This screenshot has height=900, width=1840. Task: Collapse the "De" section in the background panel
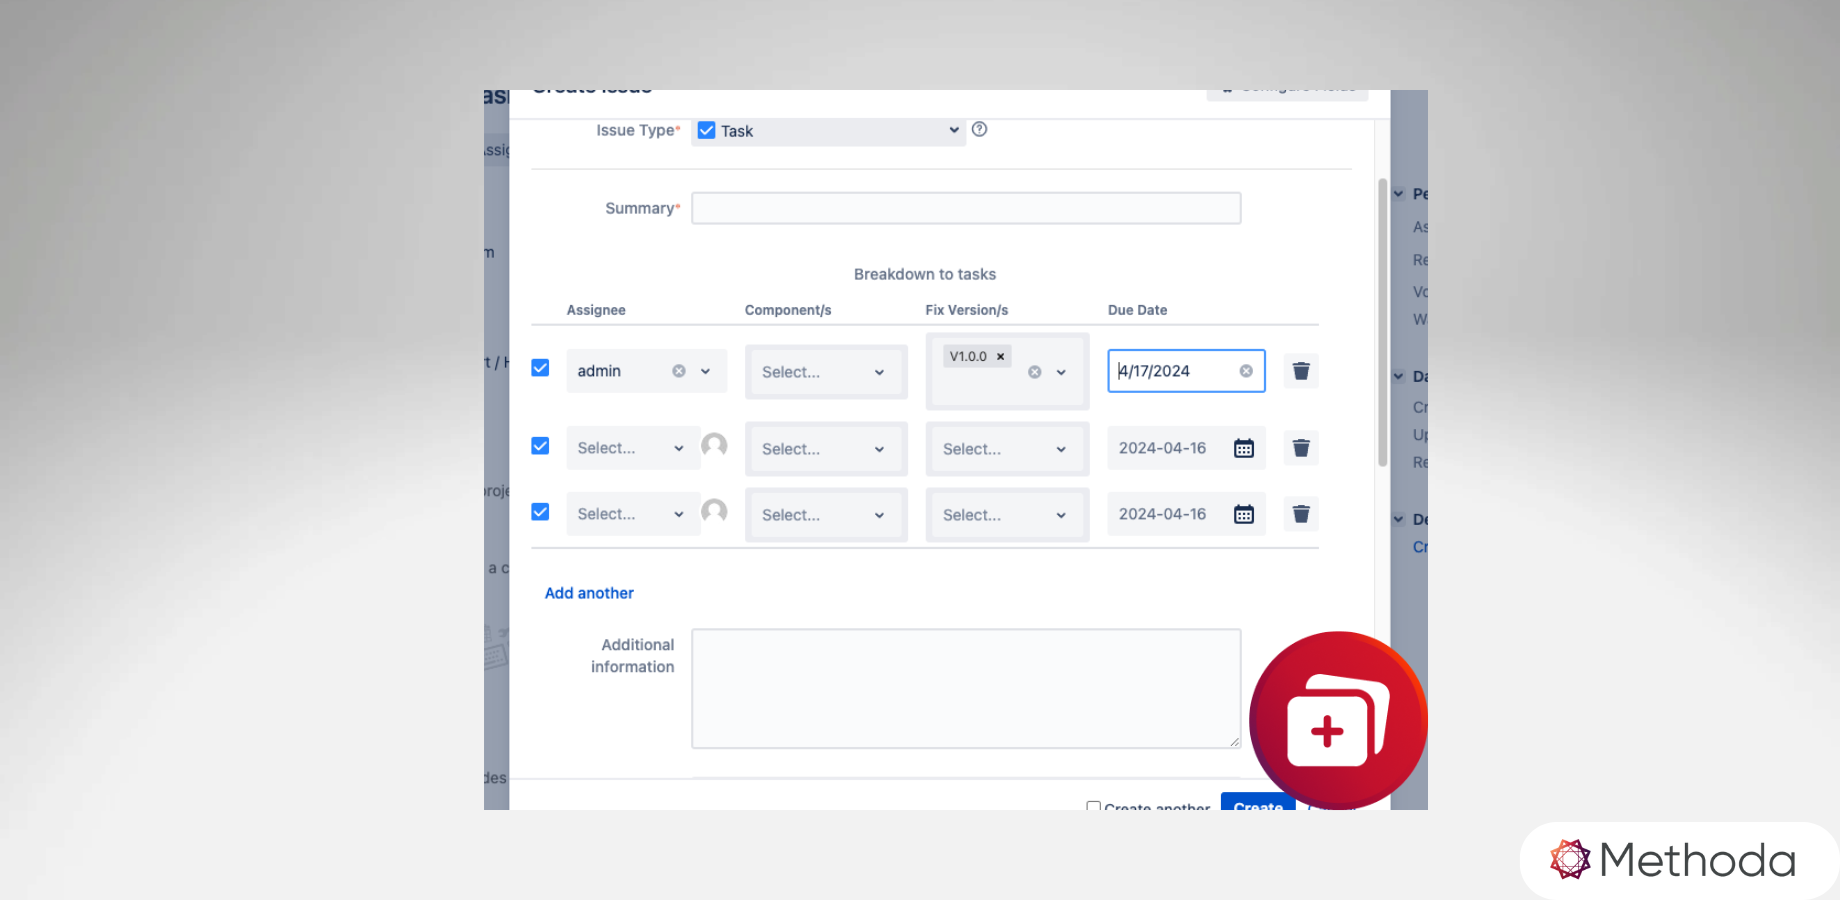click(x=1399, y=520)
